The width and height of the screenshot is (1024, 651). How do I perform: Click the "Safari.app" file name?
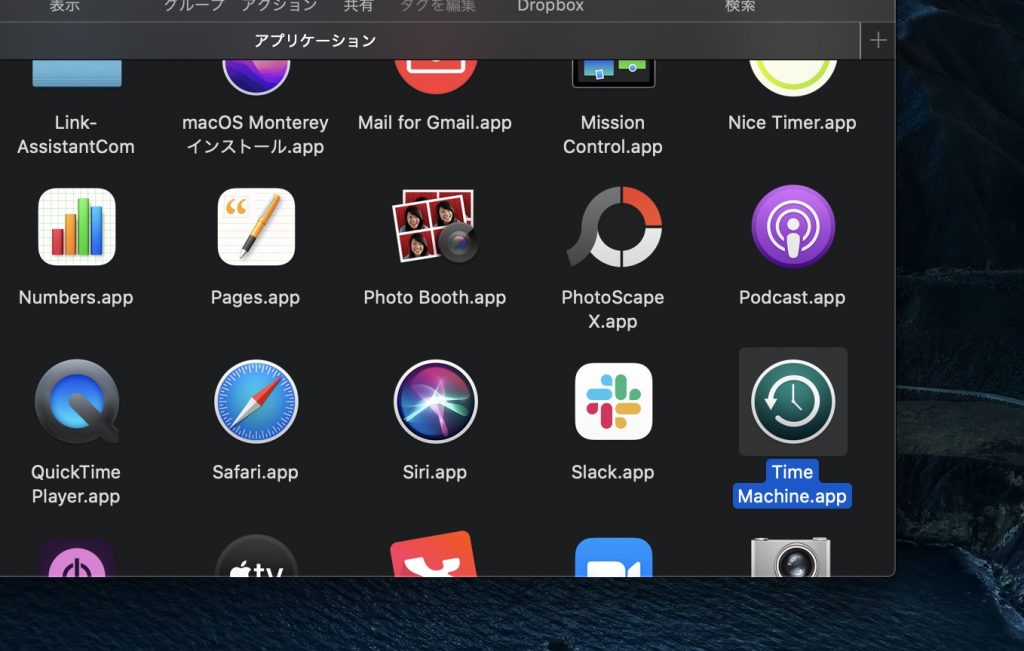tap(255, 472)
